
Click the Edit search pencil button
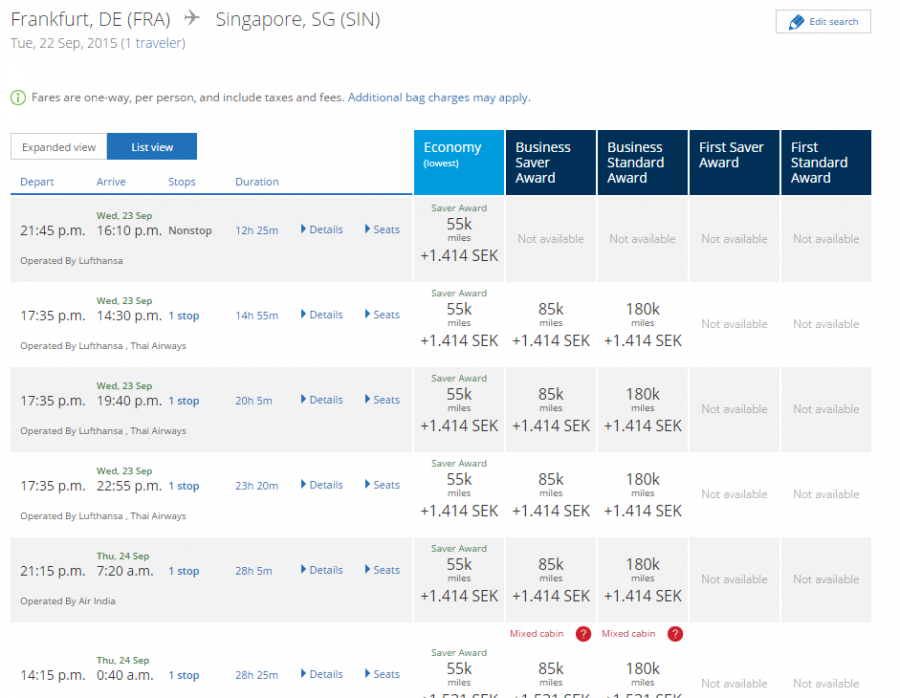823,22
